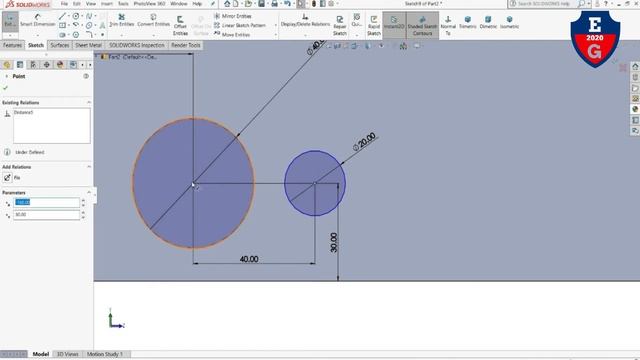Click the Normal To view button
Screen dimensions: 640x360
448,25
